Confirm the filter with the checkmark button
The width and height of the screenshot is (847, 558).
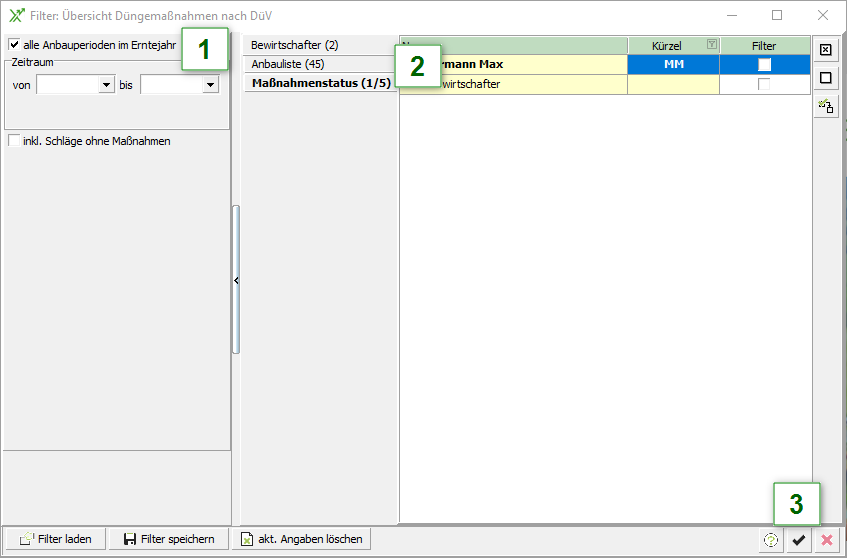[798, 540]
